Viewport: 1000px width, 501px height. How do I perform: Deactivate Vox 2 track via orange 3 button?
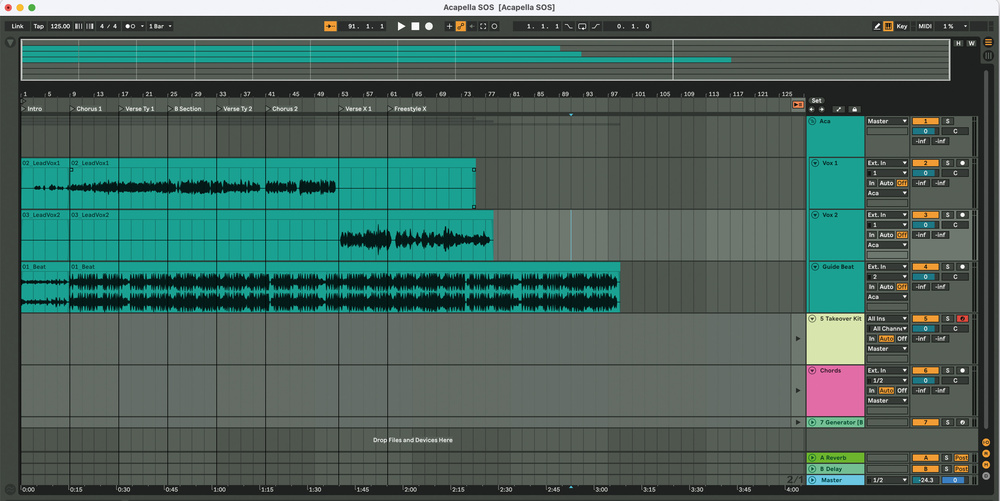925,215
